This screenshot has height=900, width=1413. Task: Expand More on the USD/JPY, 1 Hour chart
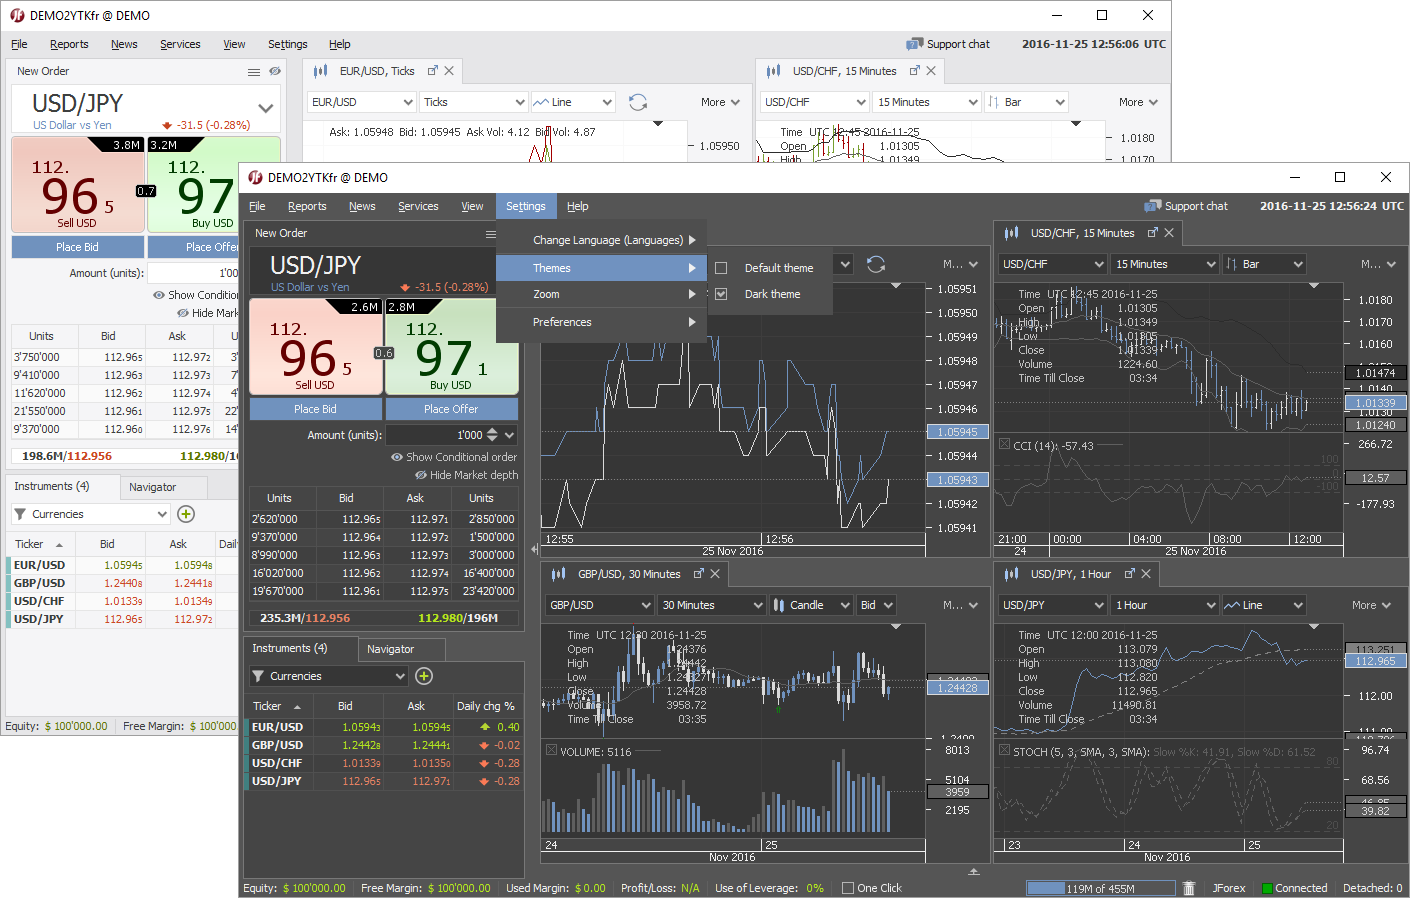click(1371, 605)
